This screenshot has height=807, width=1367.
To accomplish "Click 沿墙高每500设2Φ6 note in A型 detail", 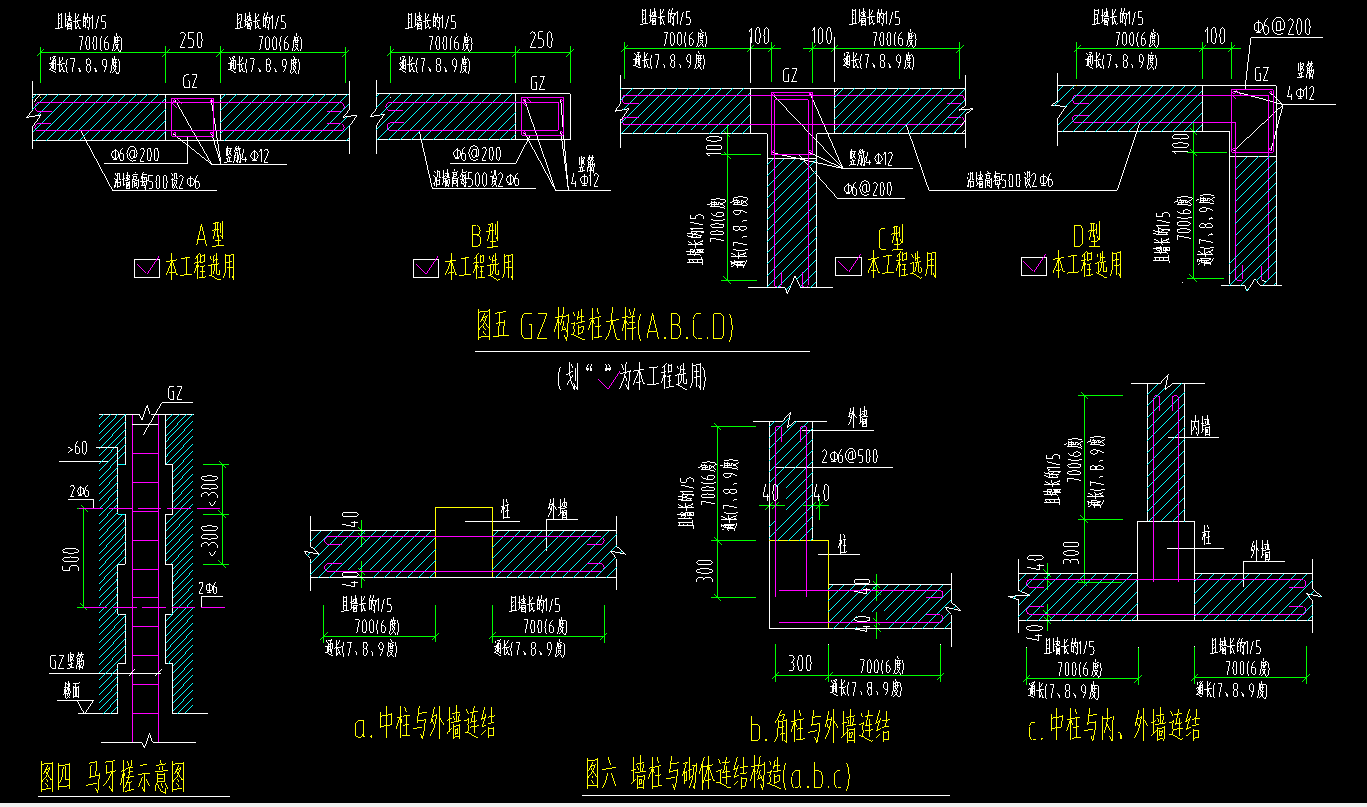I will (156, 182).
